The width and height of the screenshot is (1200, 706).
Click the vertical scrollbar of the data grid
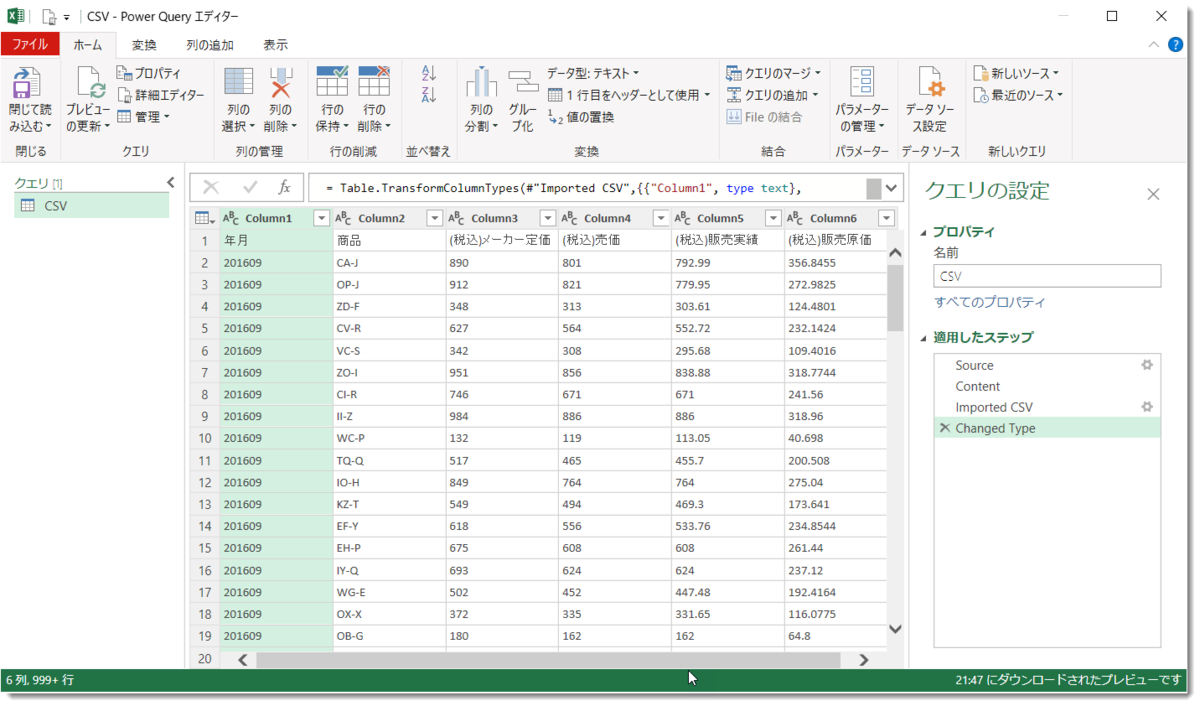coord(895,298)
